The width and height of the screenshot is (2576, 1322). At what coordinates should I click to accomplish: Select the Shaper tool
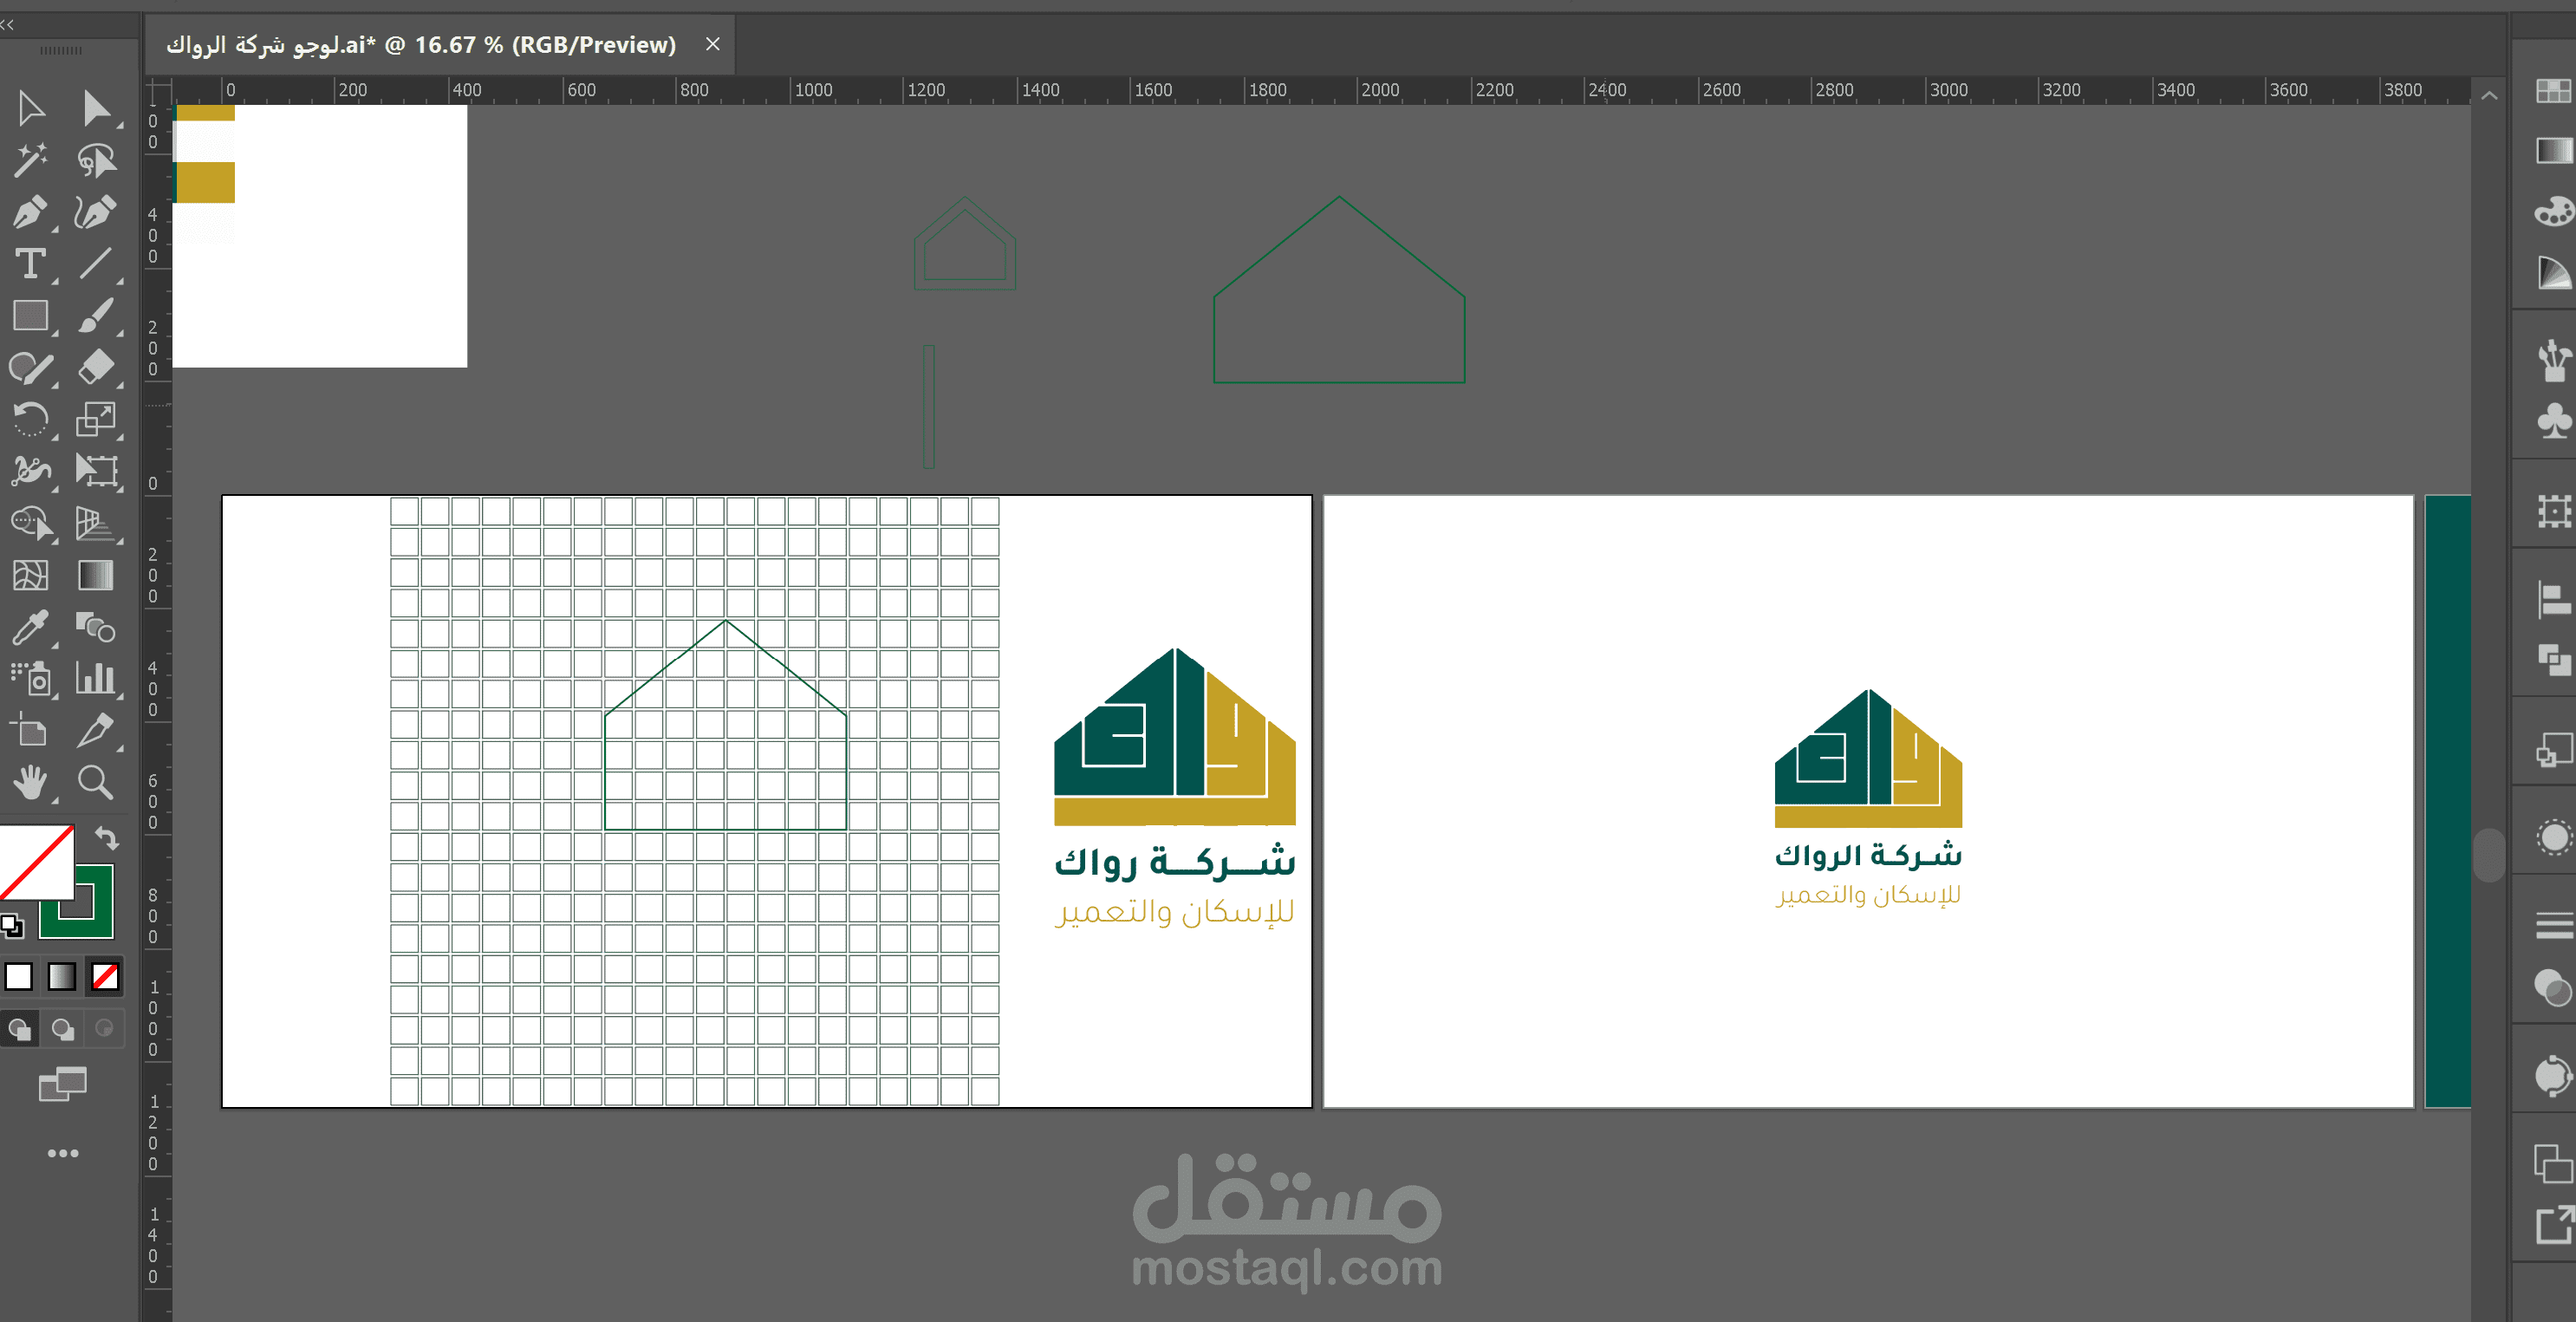[30, 368]
